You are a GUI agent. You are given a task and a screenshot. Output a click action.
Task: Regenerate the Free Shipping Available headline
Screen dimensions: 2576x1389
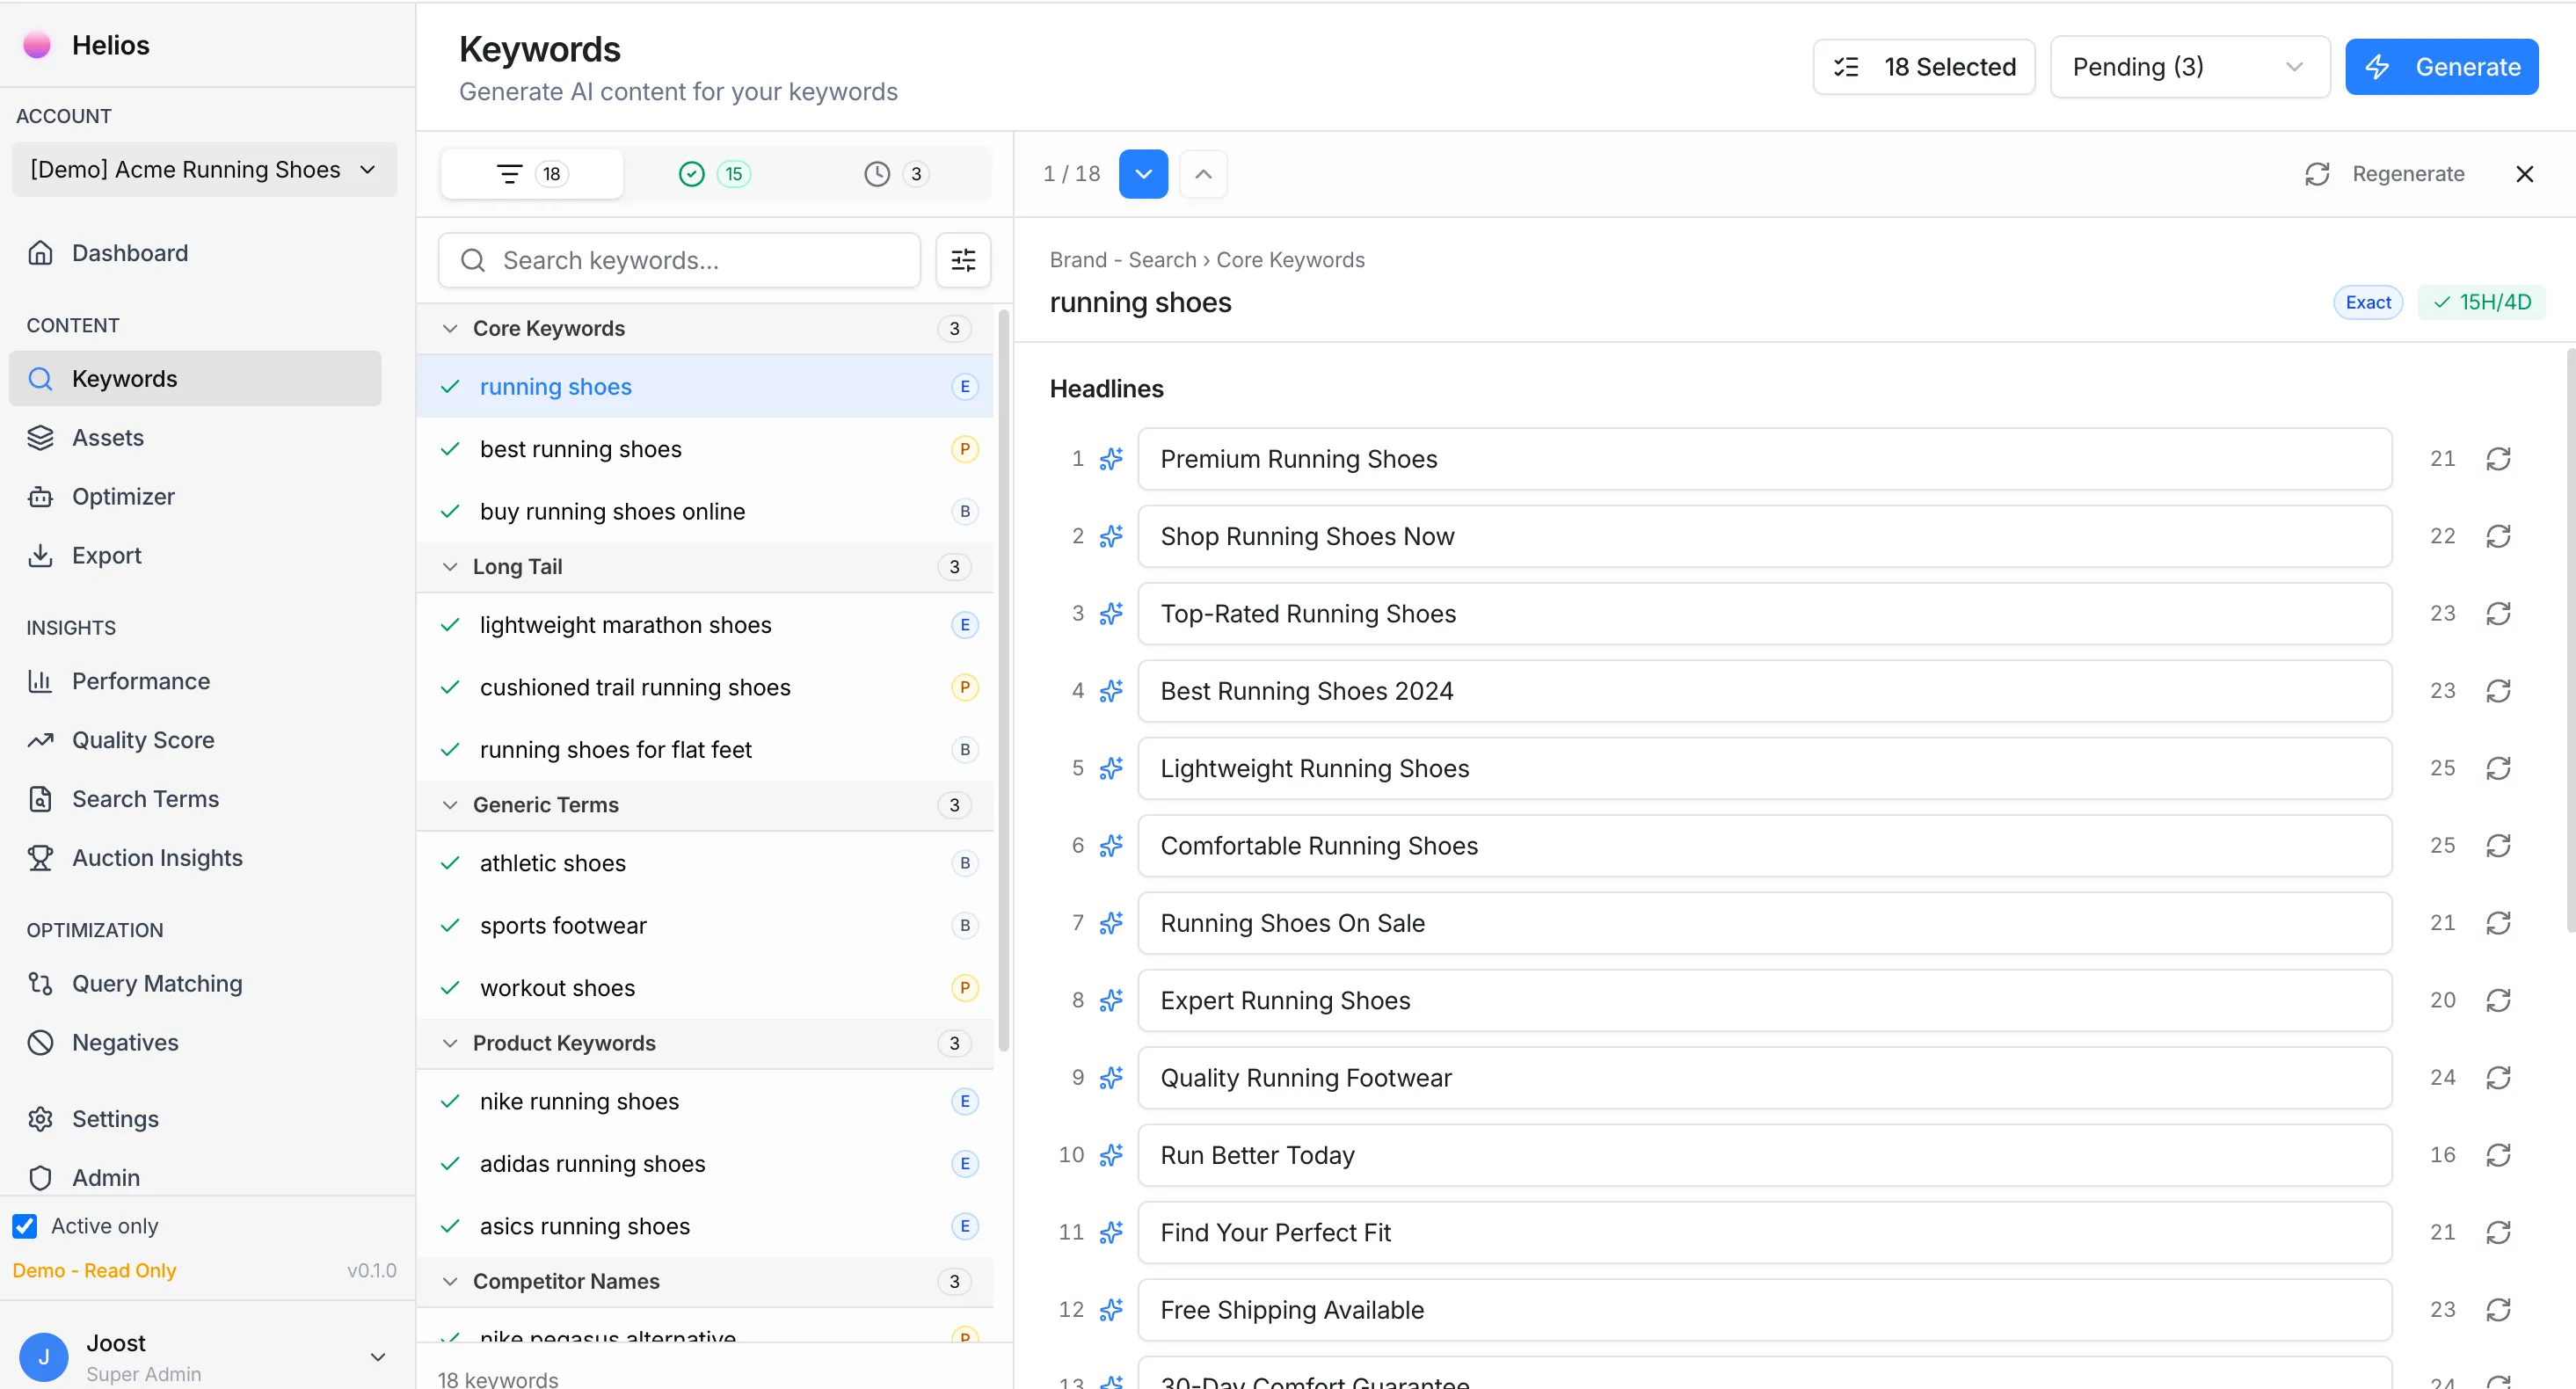tap(2499, 1309)
